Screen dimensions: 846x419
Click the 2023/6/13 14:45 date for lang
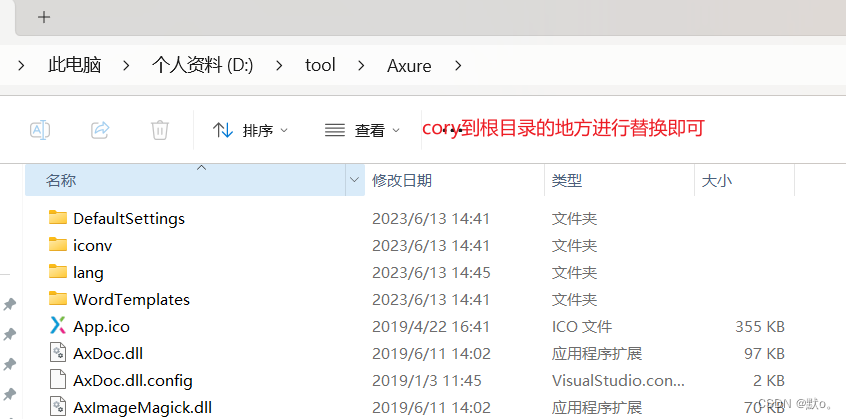[x=431, y=272]
